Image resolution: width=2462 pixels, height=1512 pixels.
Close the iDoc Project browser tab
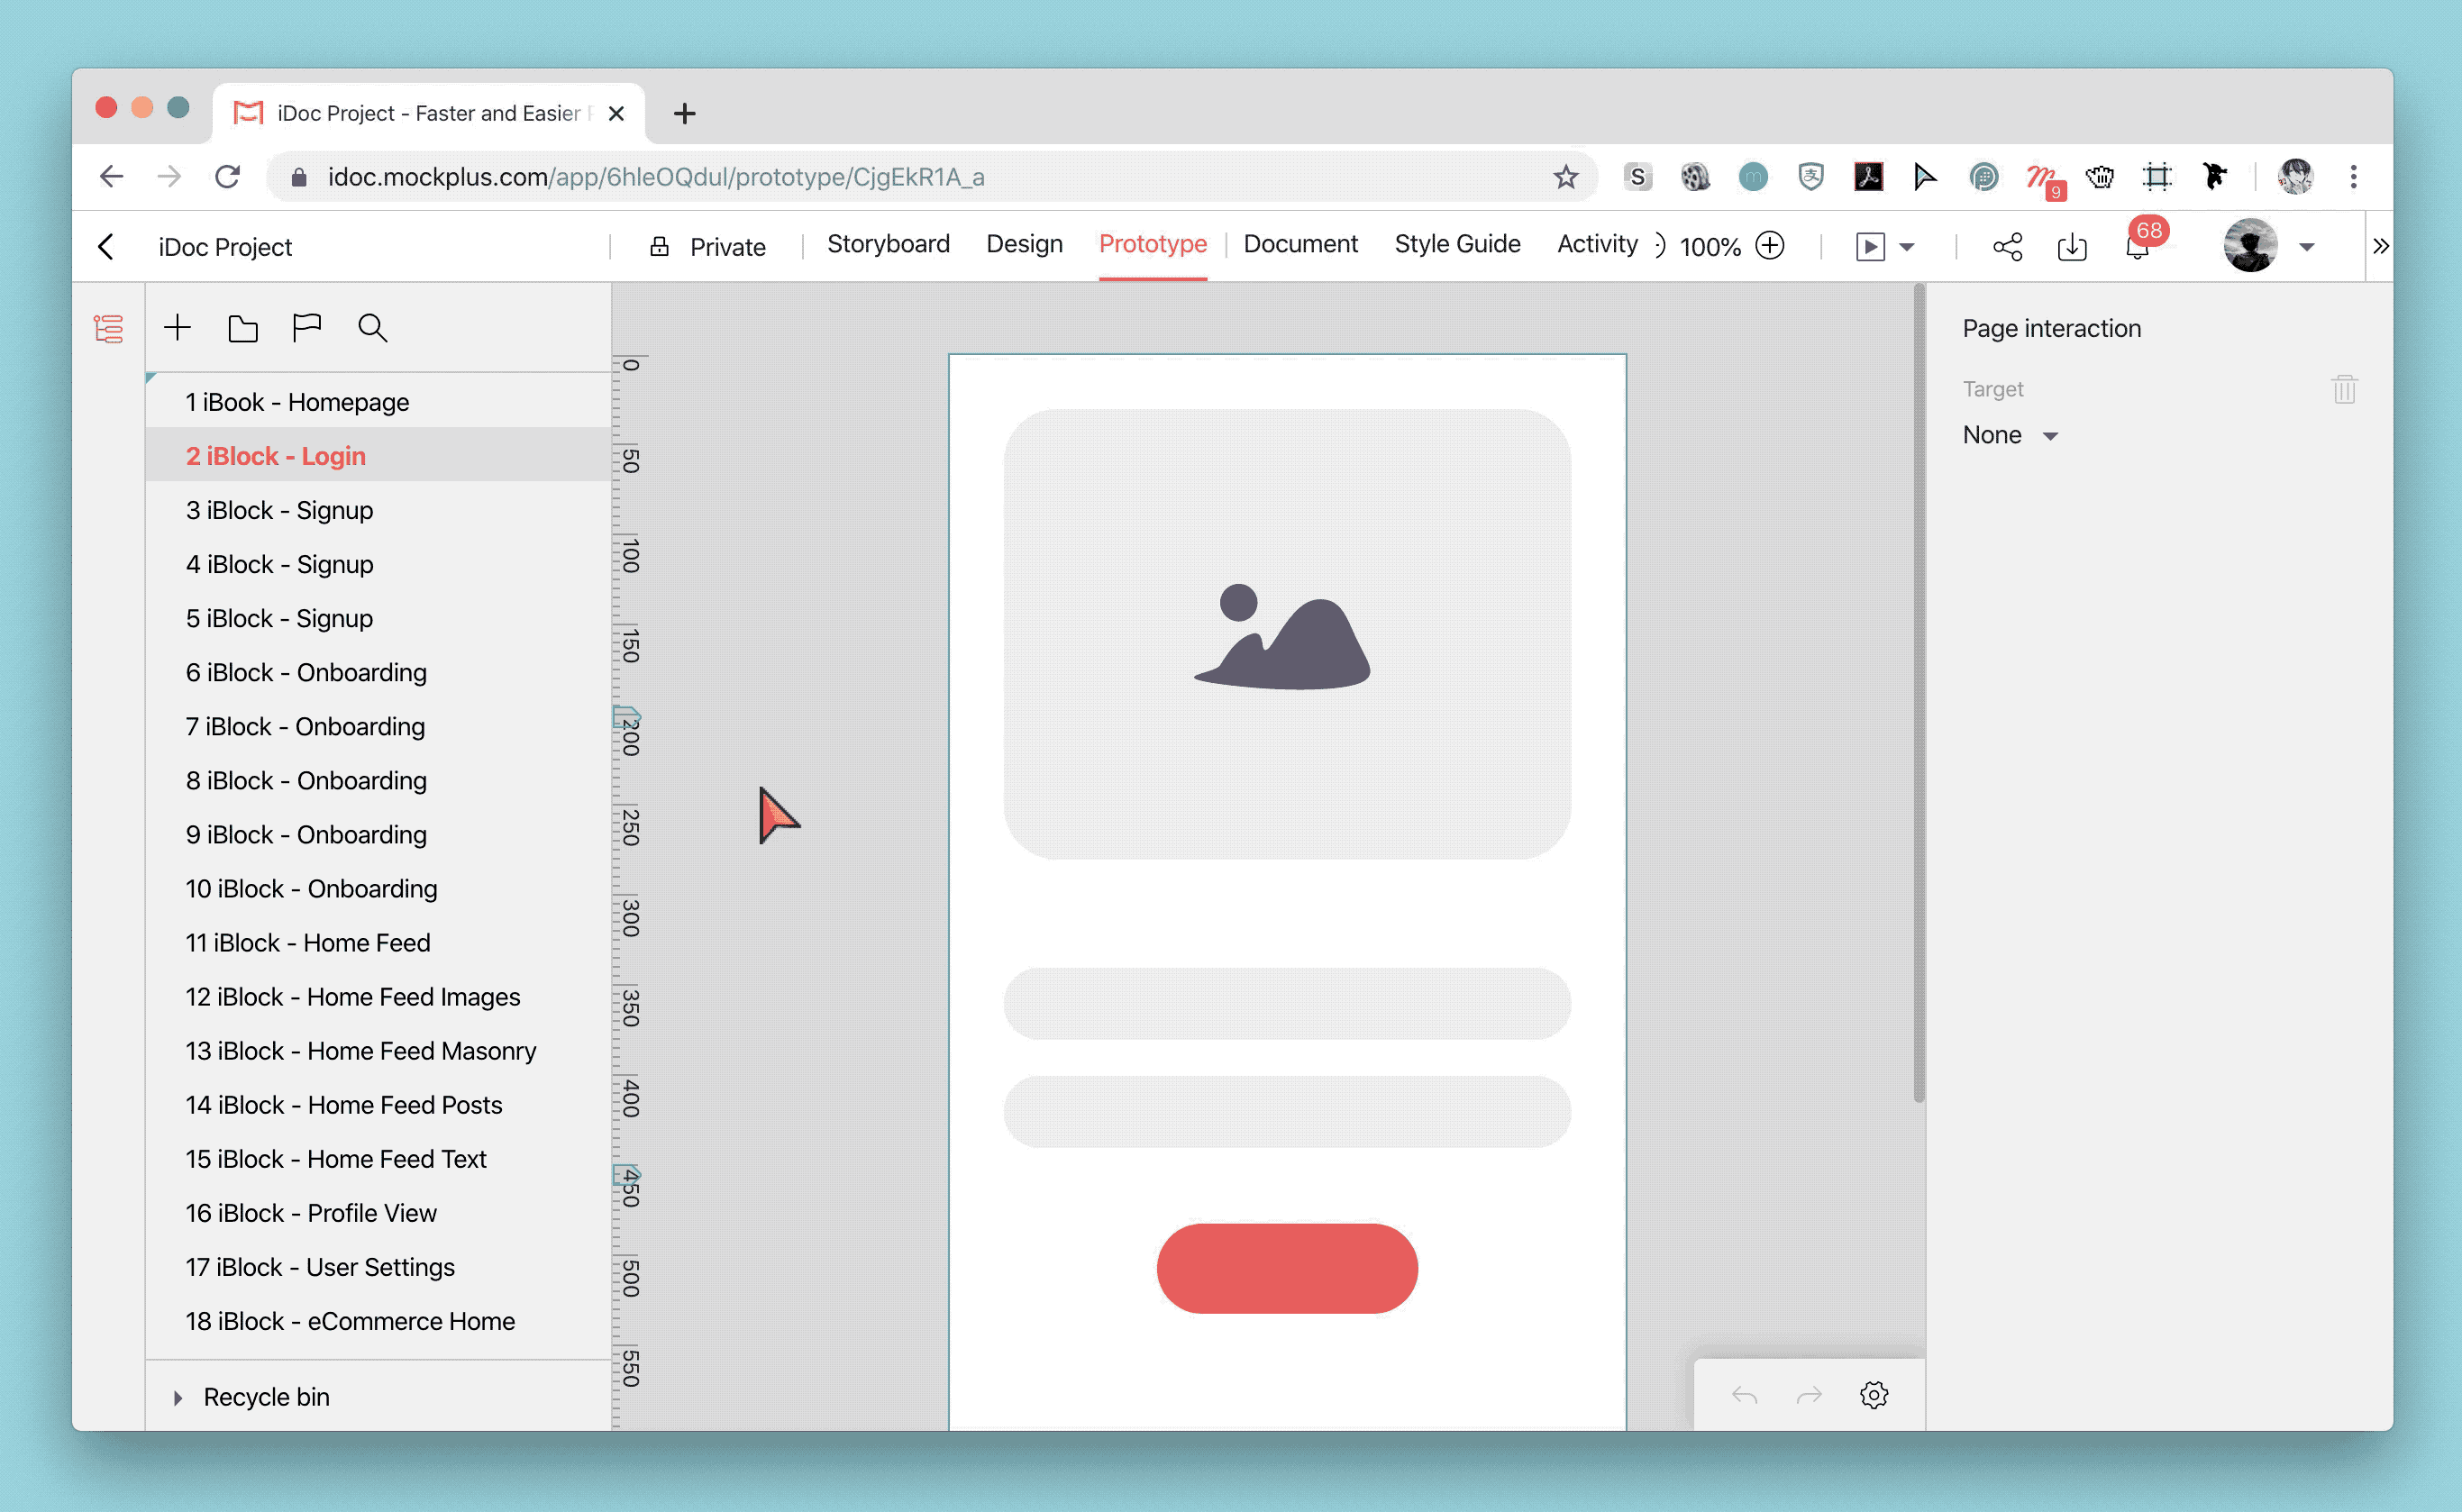(616, 113)
